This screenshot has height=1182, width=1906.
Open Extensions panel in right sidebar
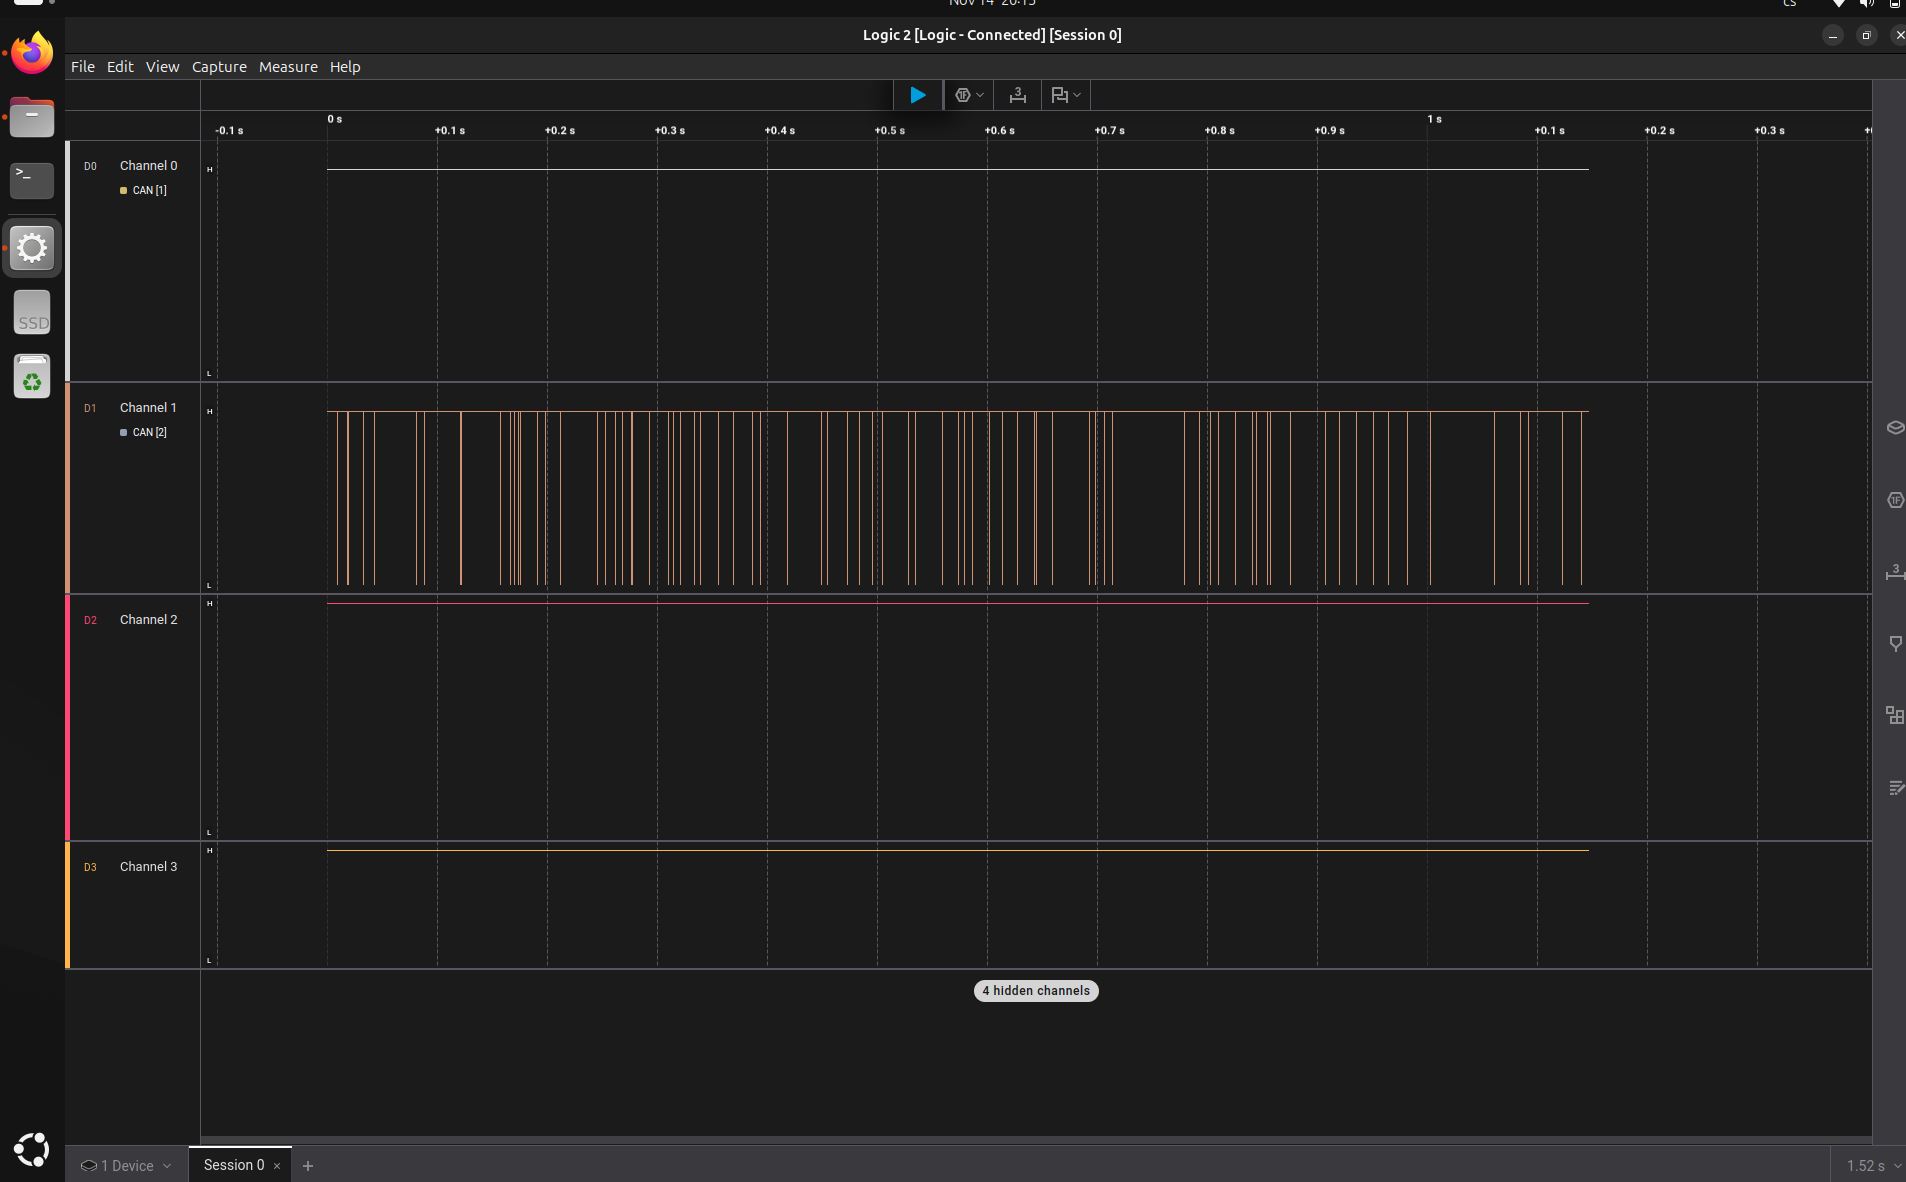pyautogui.click(x=1894, y=715)
